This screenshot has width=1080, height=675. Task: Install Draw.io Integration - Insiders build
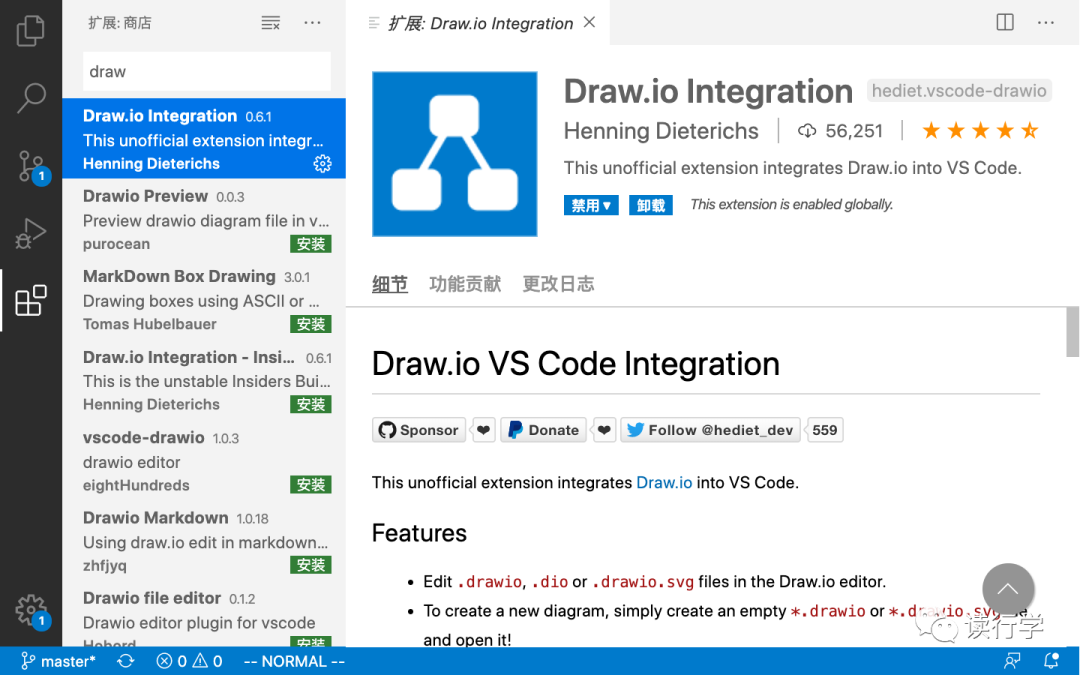click(311, 404)
